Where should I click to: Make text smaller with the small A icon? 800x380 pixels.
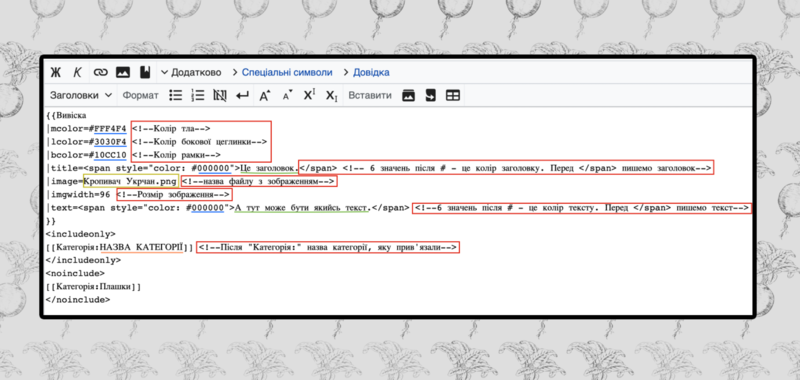[287, 95]
